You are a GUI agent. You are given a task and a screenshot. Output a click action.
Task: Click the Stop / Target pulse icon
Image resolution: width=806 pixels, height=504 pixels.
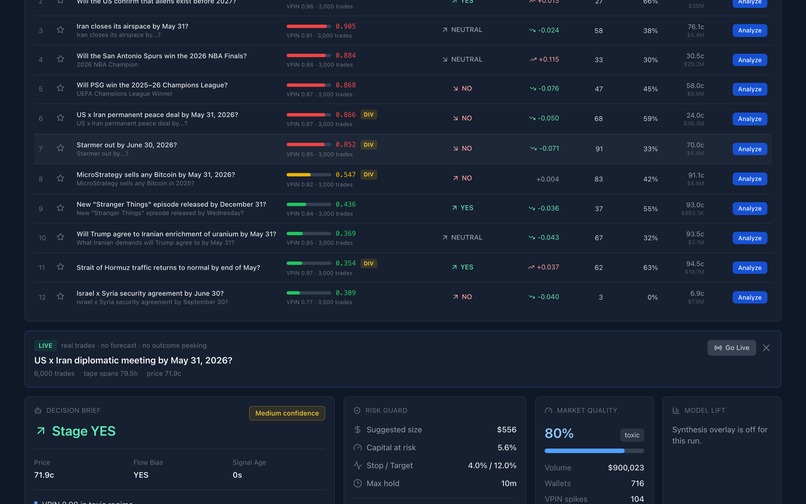pos(357,465)
